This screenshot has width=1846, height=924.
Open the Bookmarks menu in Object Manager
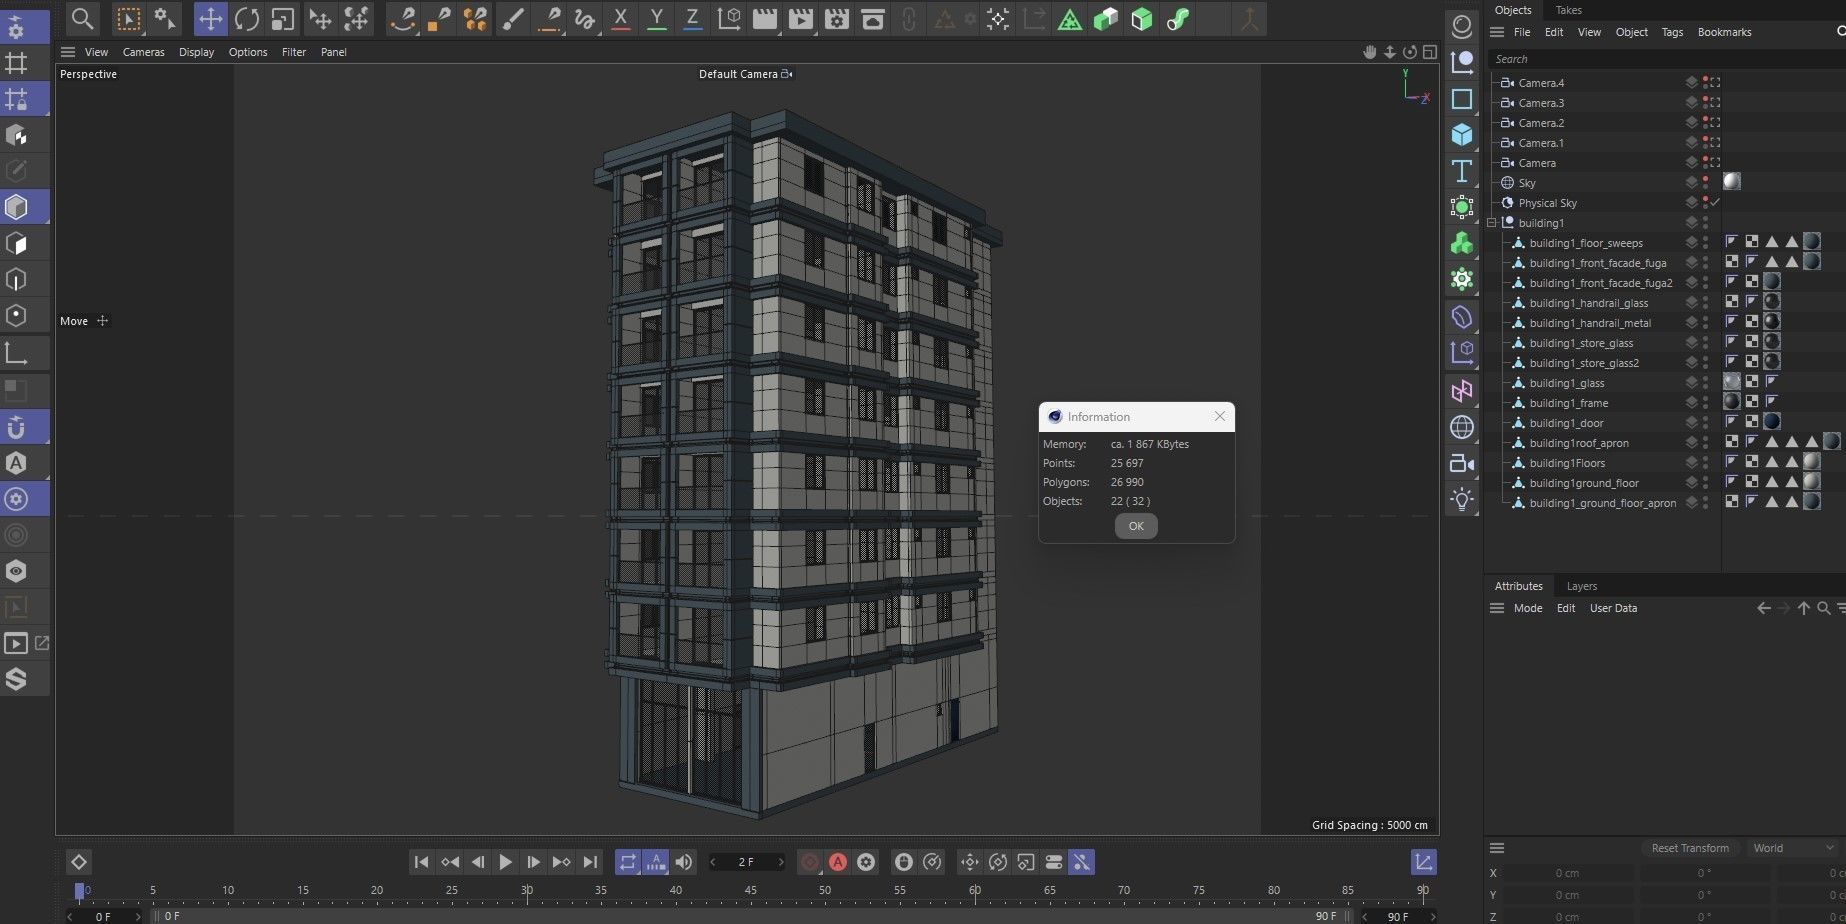[1724, 32]
